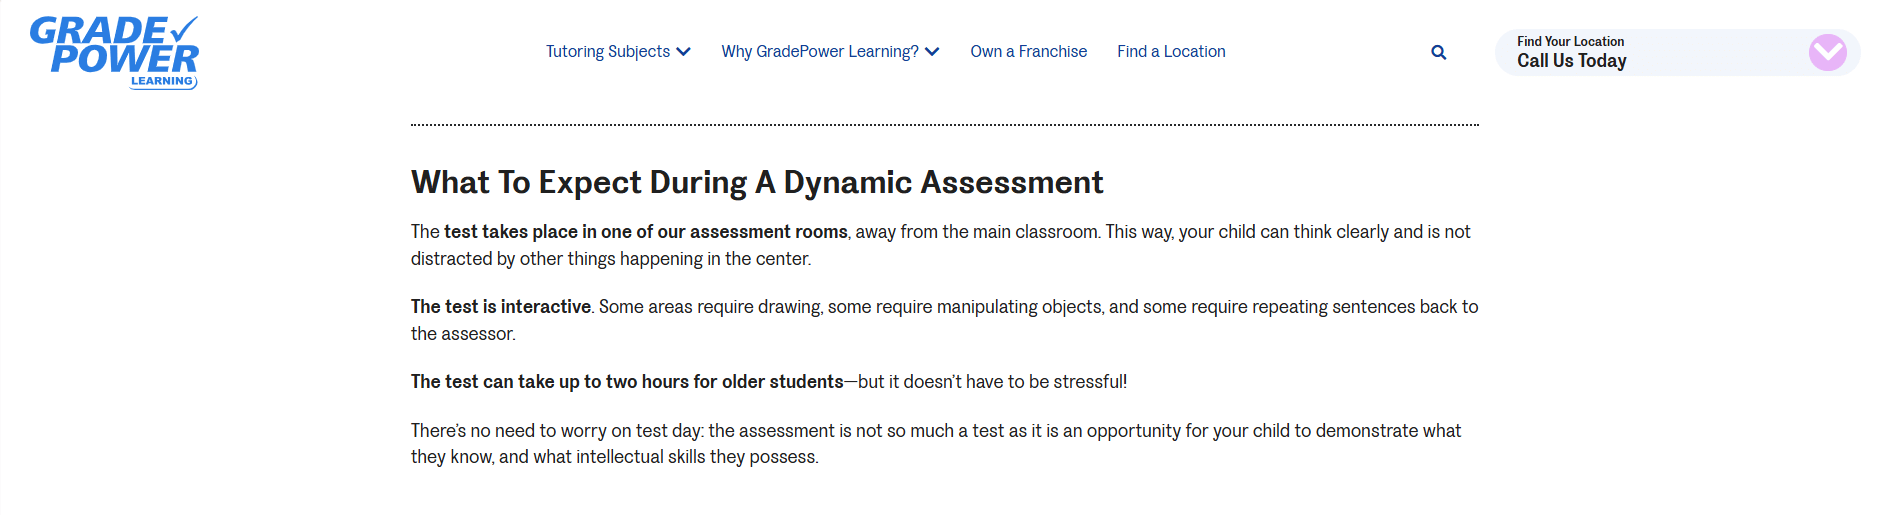Viewport: 1881px width, 515px height.
Task: Click the LEARNING badge under the logo
Action: [x=162, y=81]
